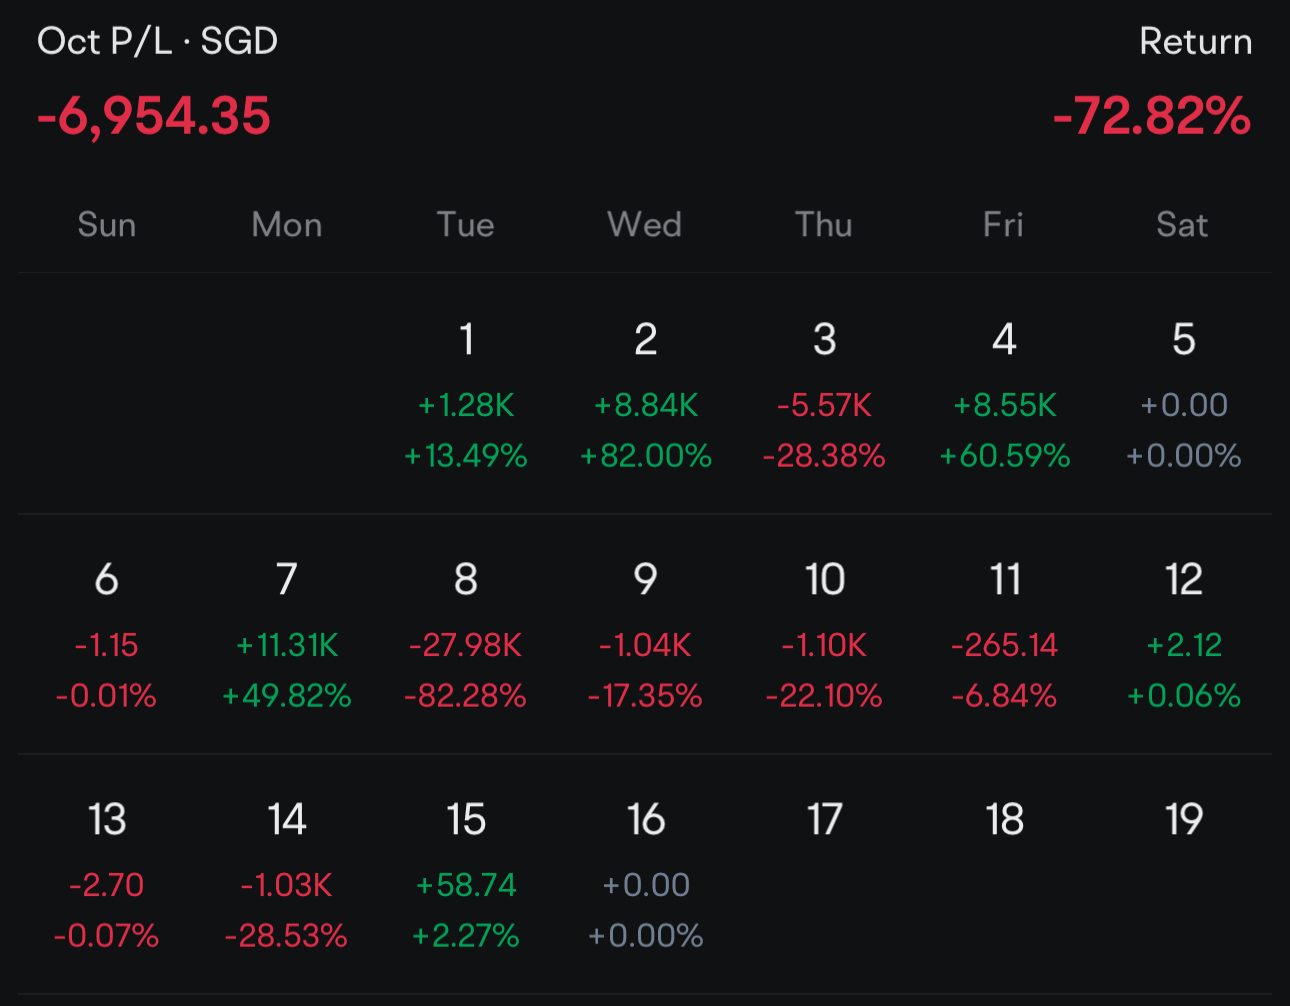Select day 16 date number
The image size is (1290, 1006).
click(646, 820)
